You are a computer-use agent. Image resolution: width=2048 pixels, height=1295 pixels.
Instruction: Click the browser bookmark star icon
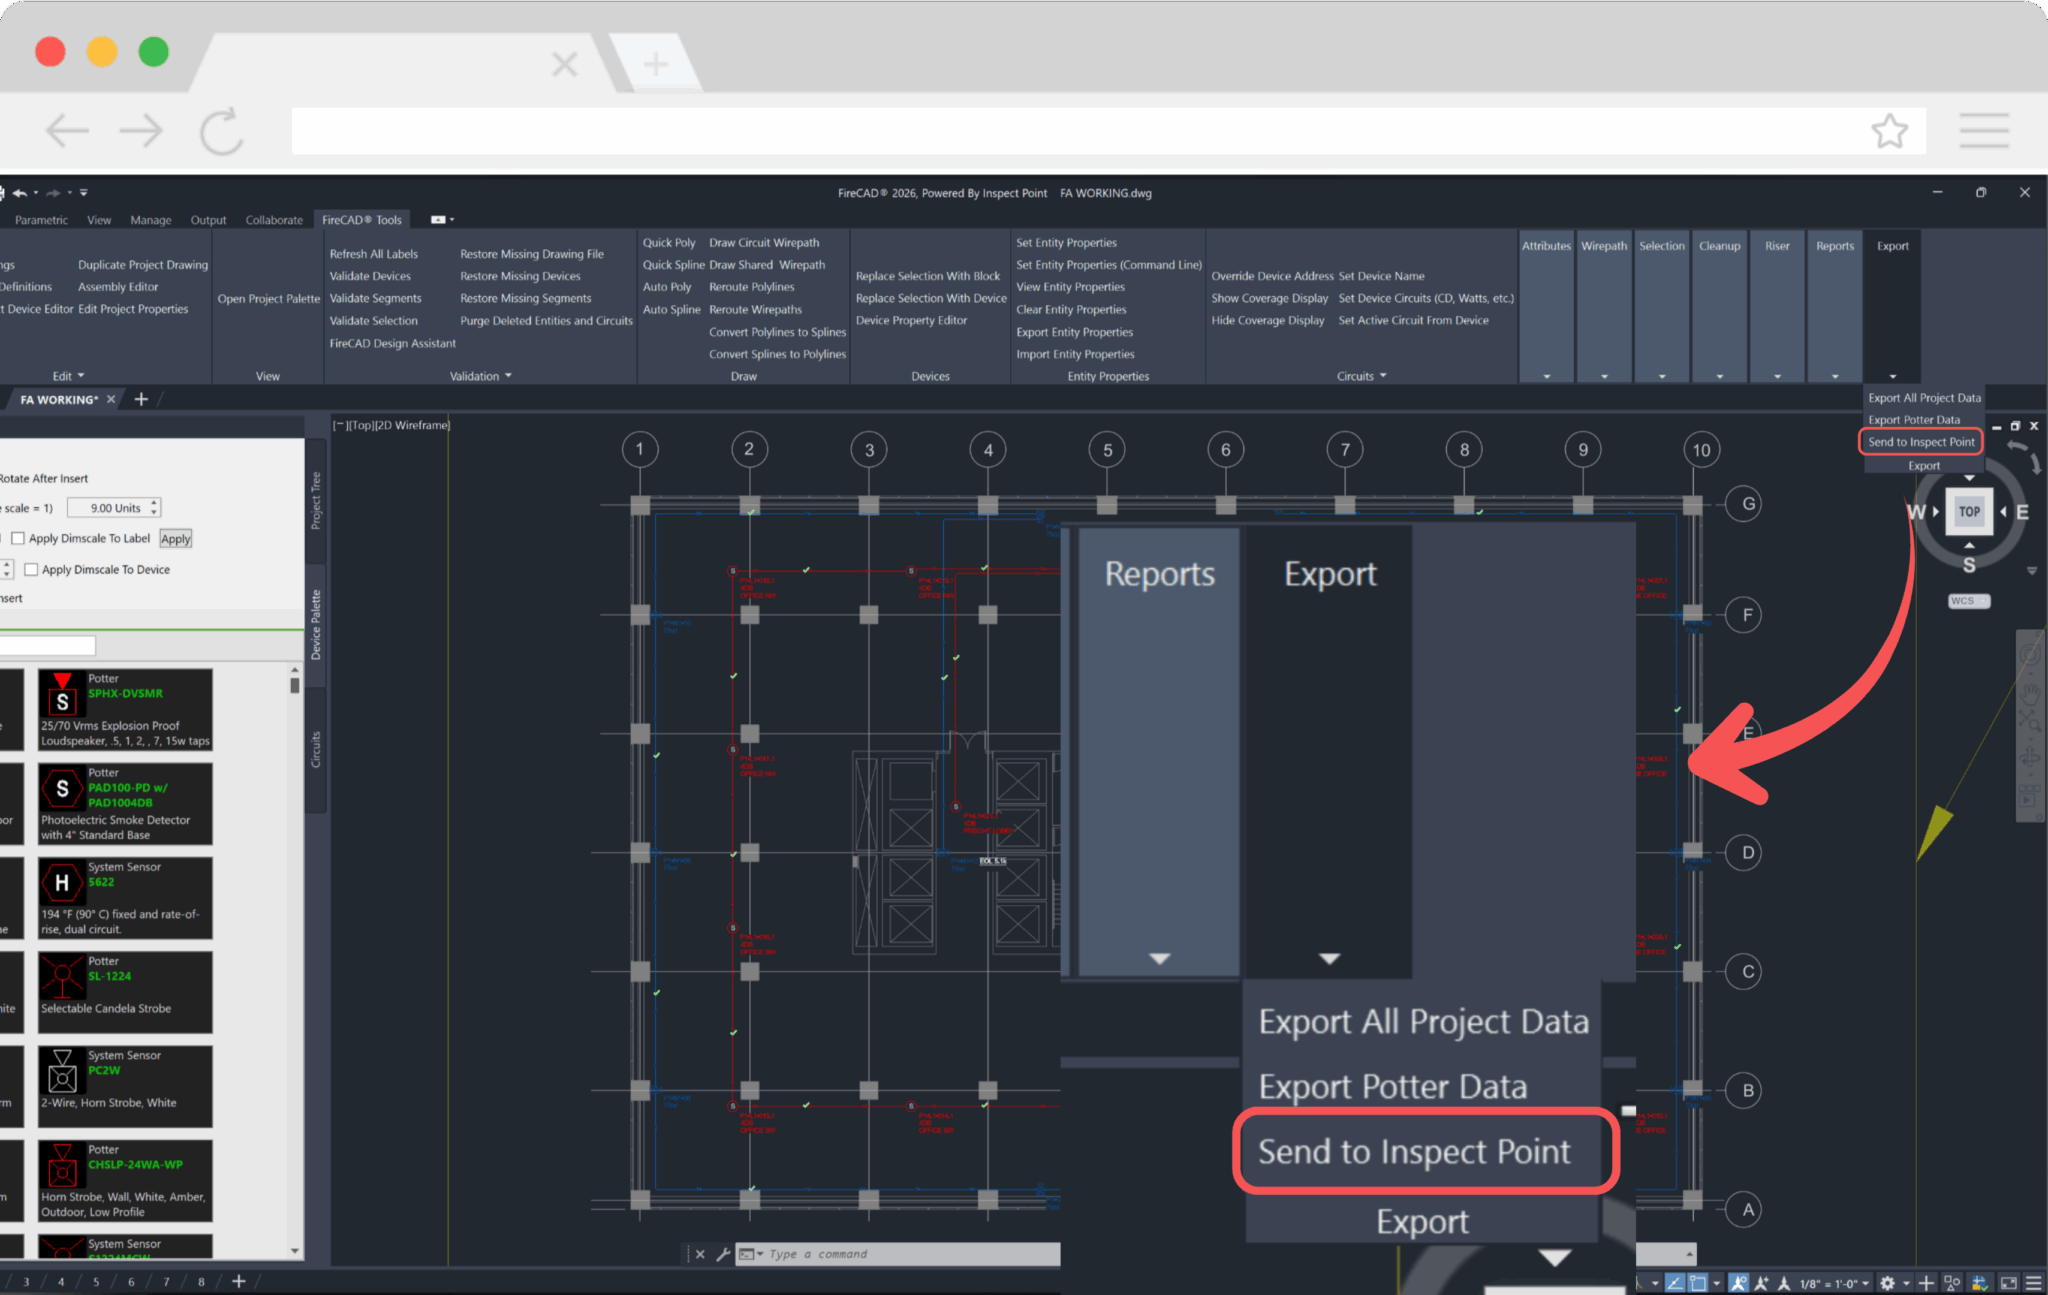(1889, 131)
